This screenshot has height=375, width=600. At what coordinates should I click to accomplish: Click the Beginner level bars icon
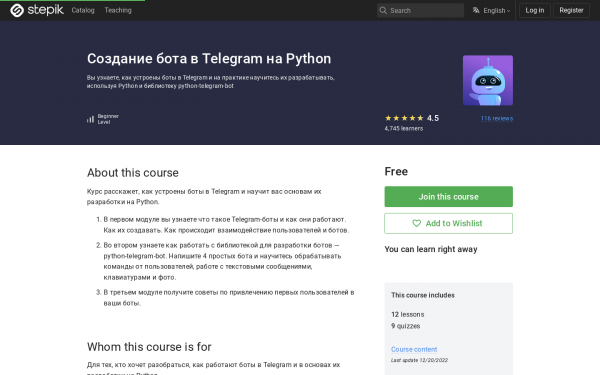pyautogui.click(x=90, y=119)
